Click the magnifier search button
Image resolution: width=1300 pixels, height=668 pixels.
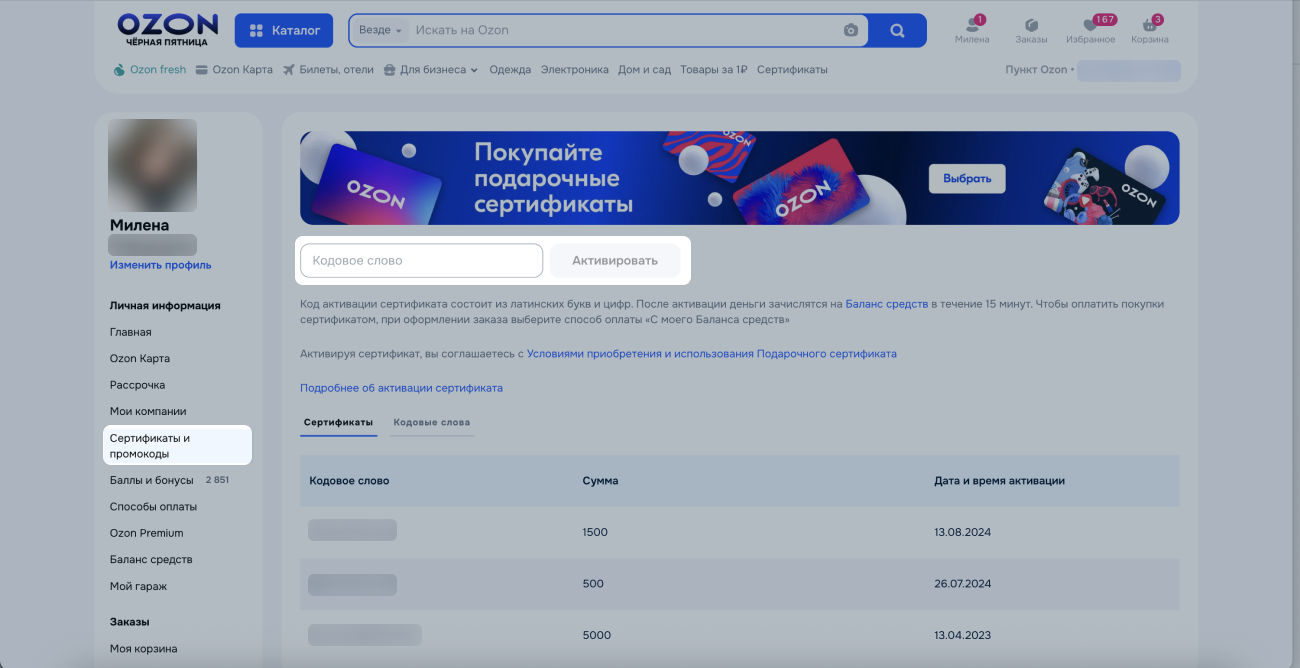pos(897,30)
